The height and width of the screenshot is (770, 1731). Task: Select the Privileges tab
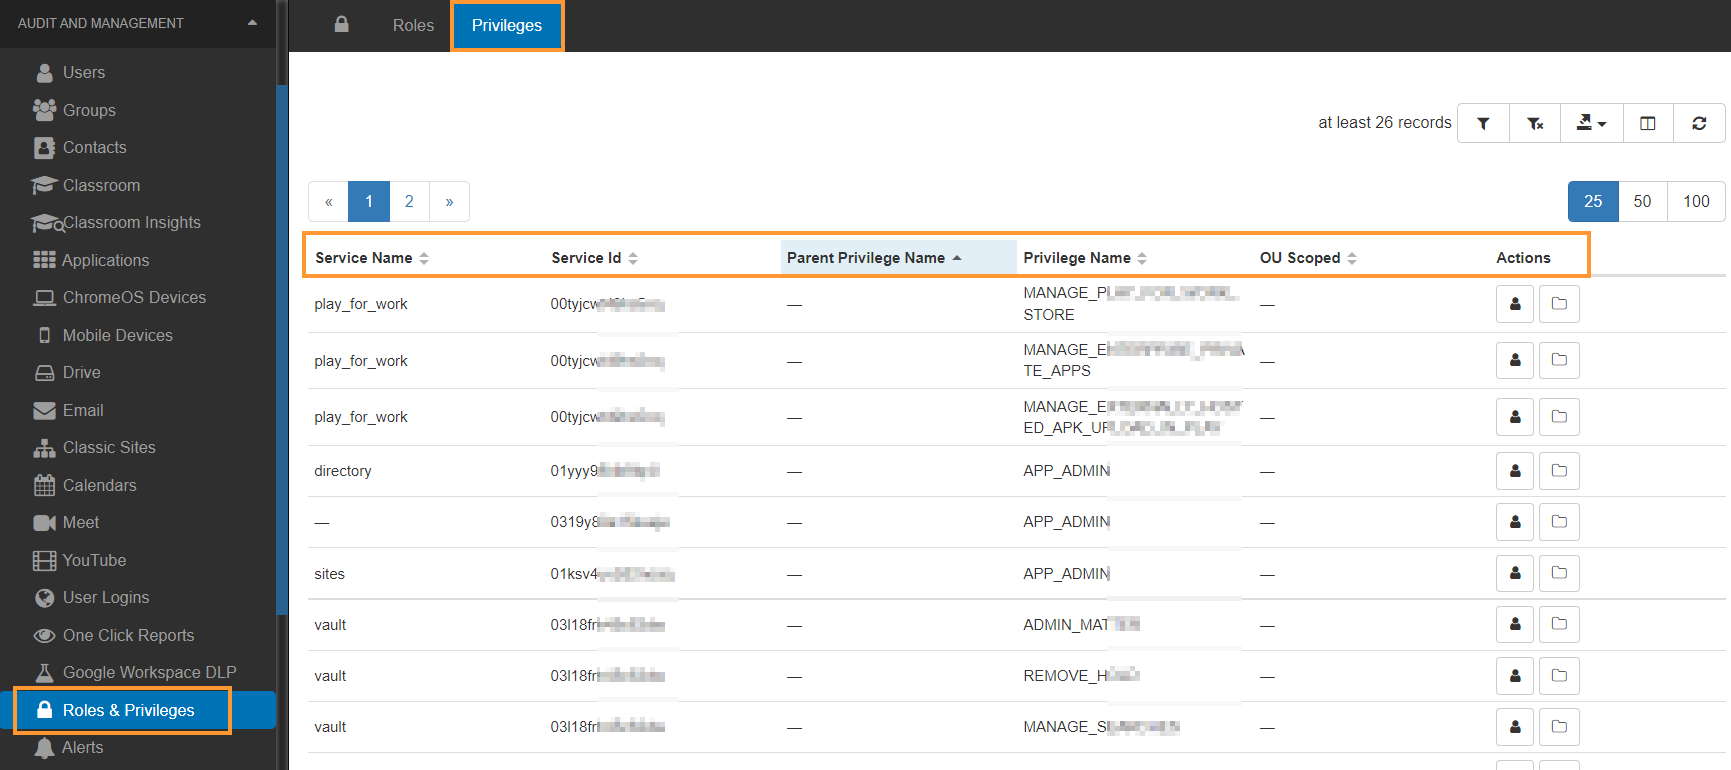507,25
